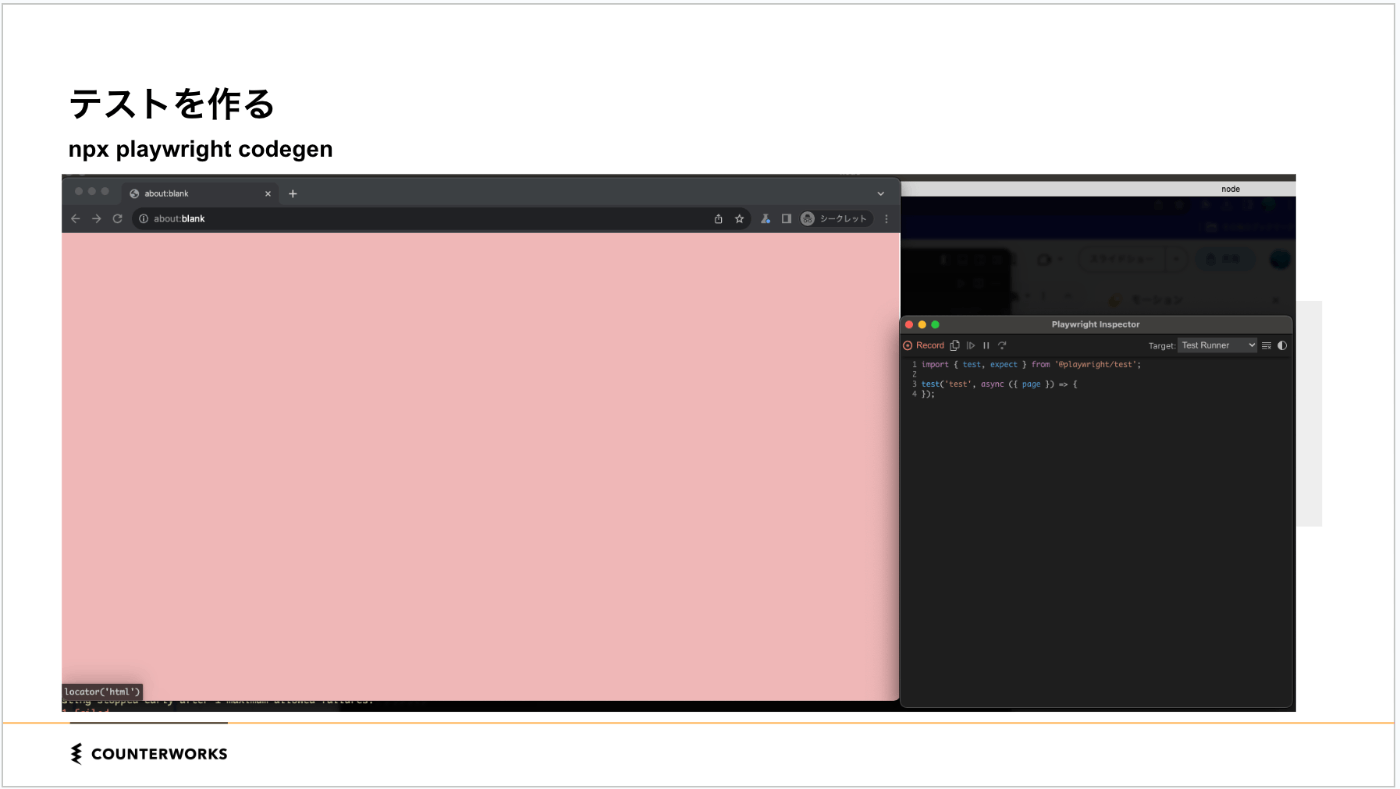Select the about:blank browser tab
This screenshot has height=789, width=1400.
(200, 193)
